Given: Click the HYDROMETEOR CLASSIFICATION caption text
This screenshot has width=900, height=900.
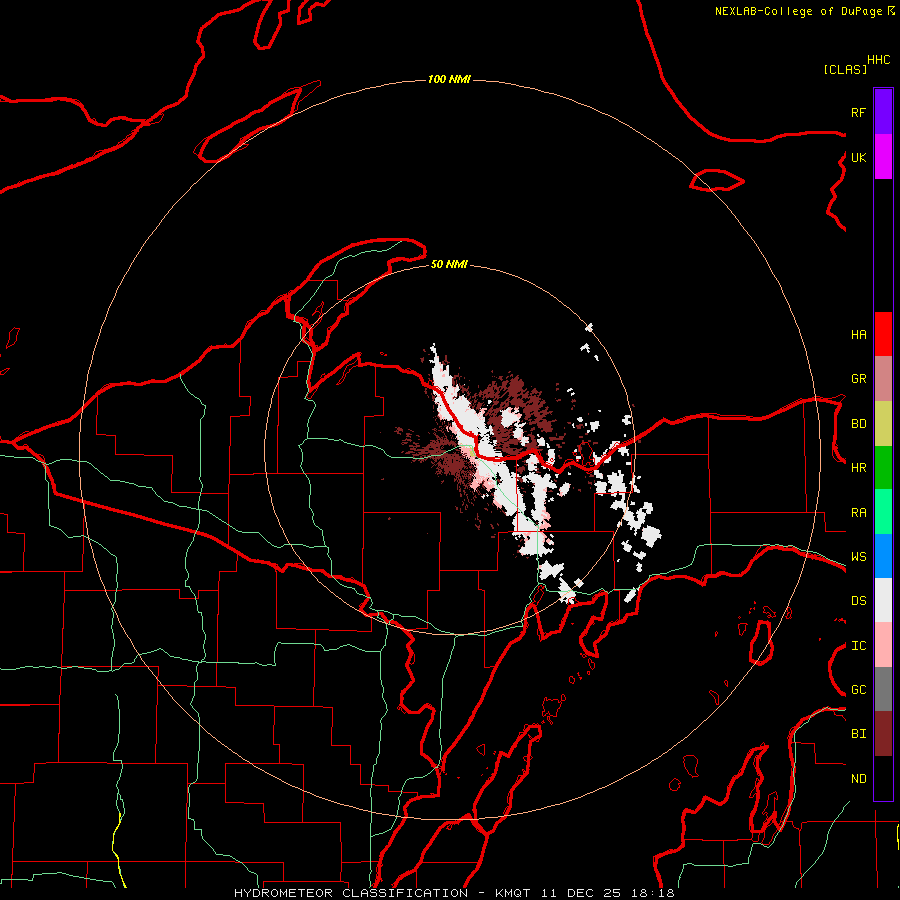Looking at the screenshot, I should (x=351, y=893).
